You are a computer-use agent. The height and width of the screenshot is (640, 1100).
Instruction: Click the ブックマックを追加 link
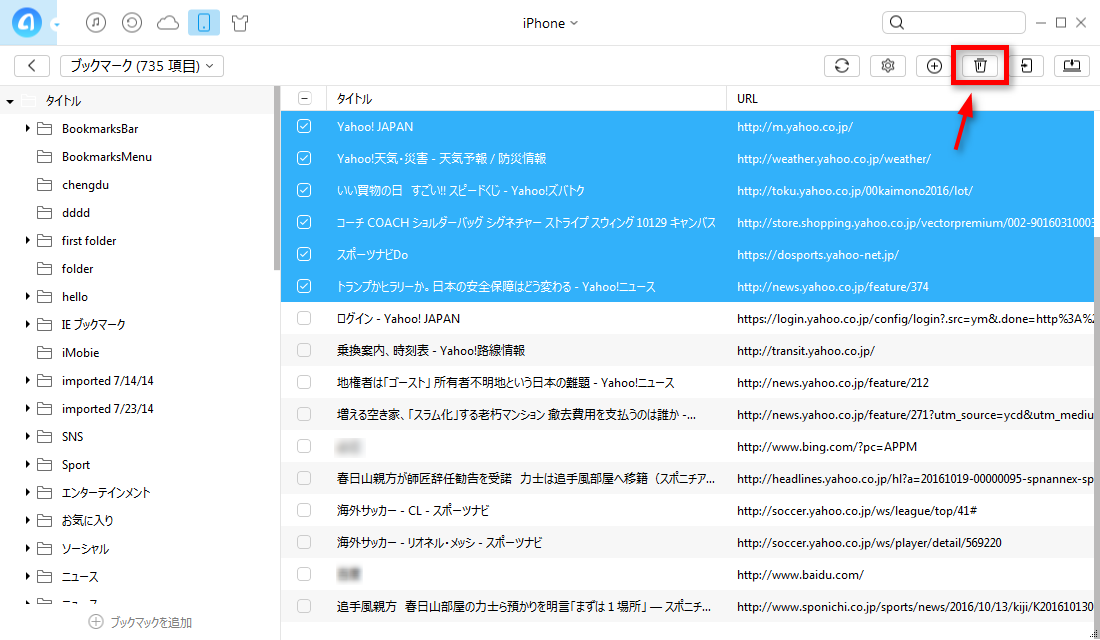pyautogui.click(x=151, y=622)
